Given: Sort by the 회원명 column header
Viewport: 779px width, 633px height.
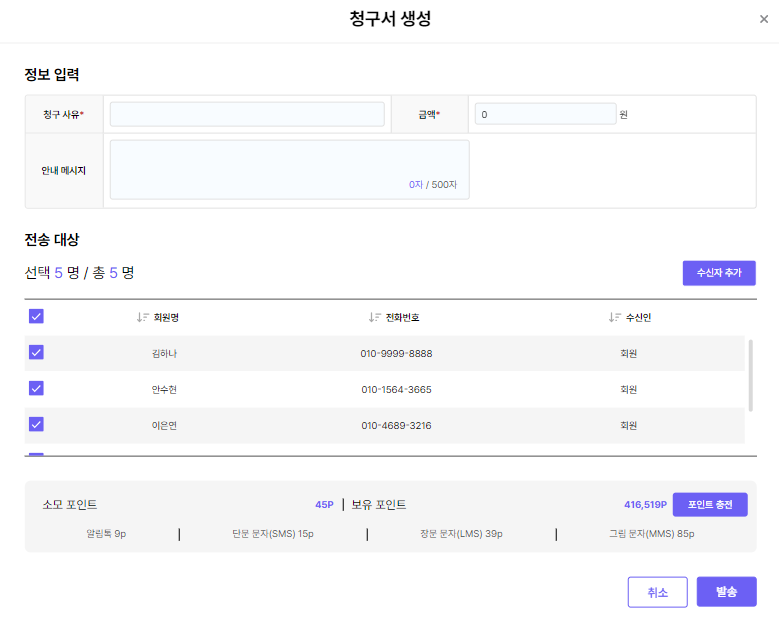Looking at the screenshot, I should pos(166,317).
